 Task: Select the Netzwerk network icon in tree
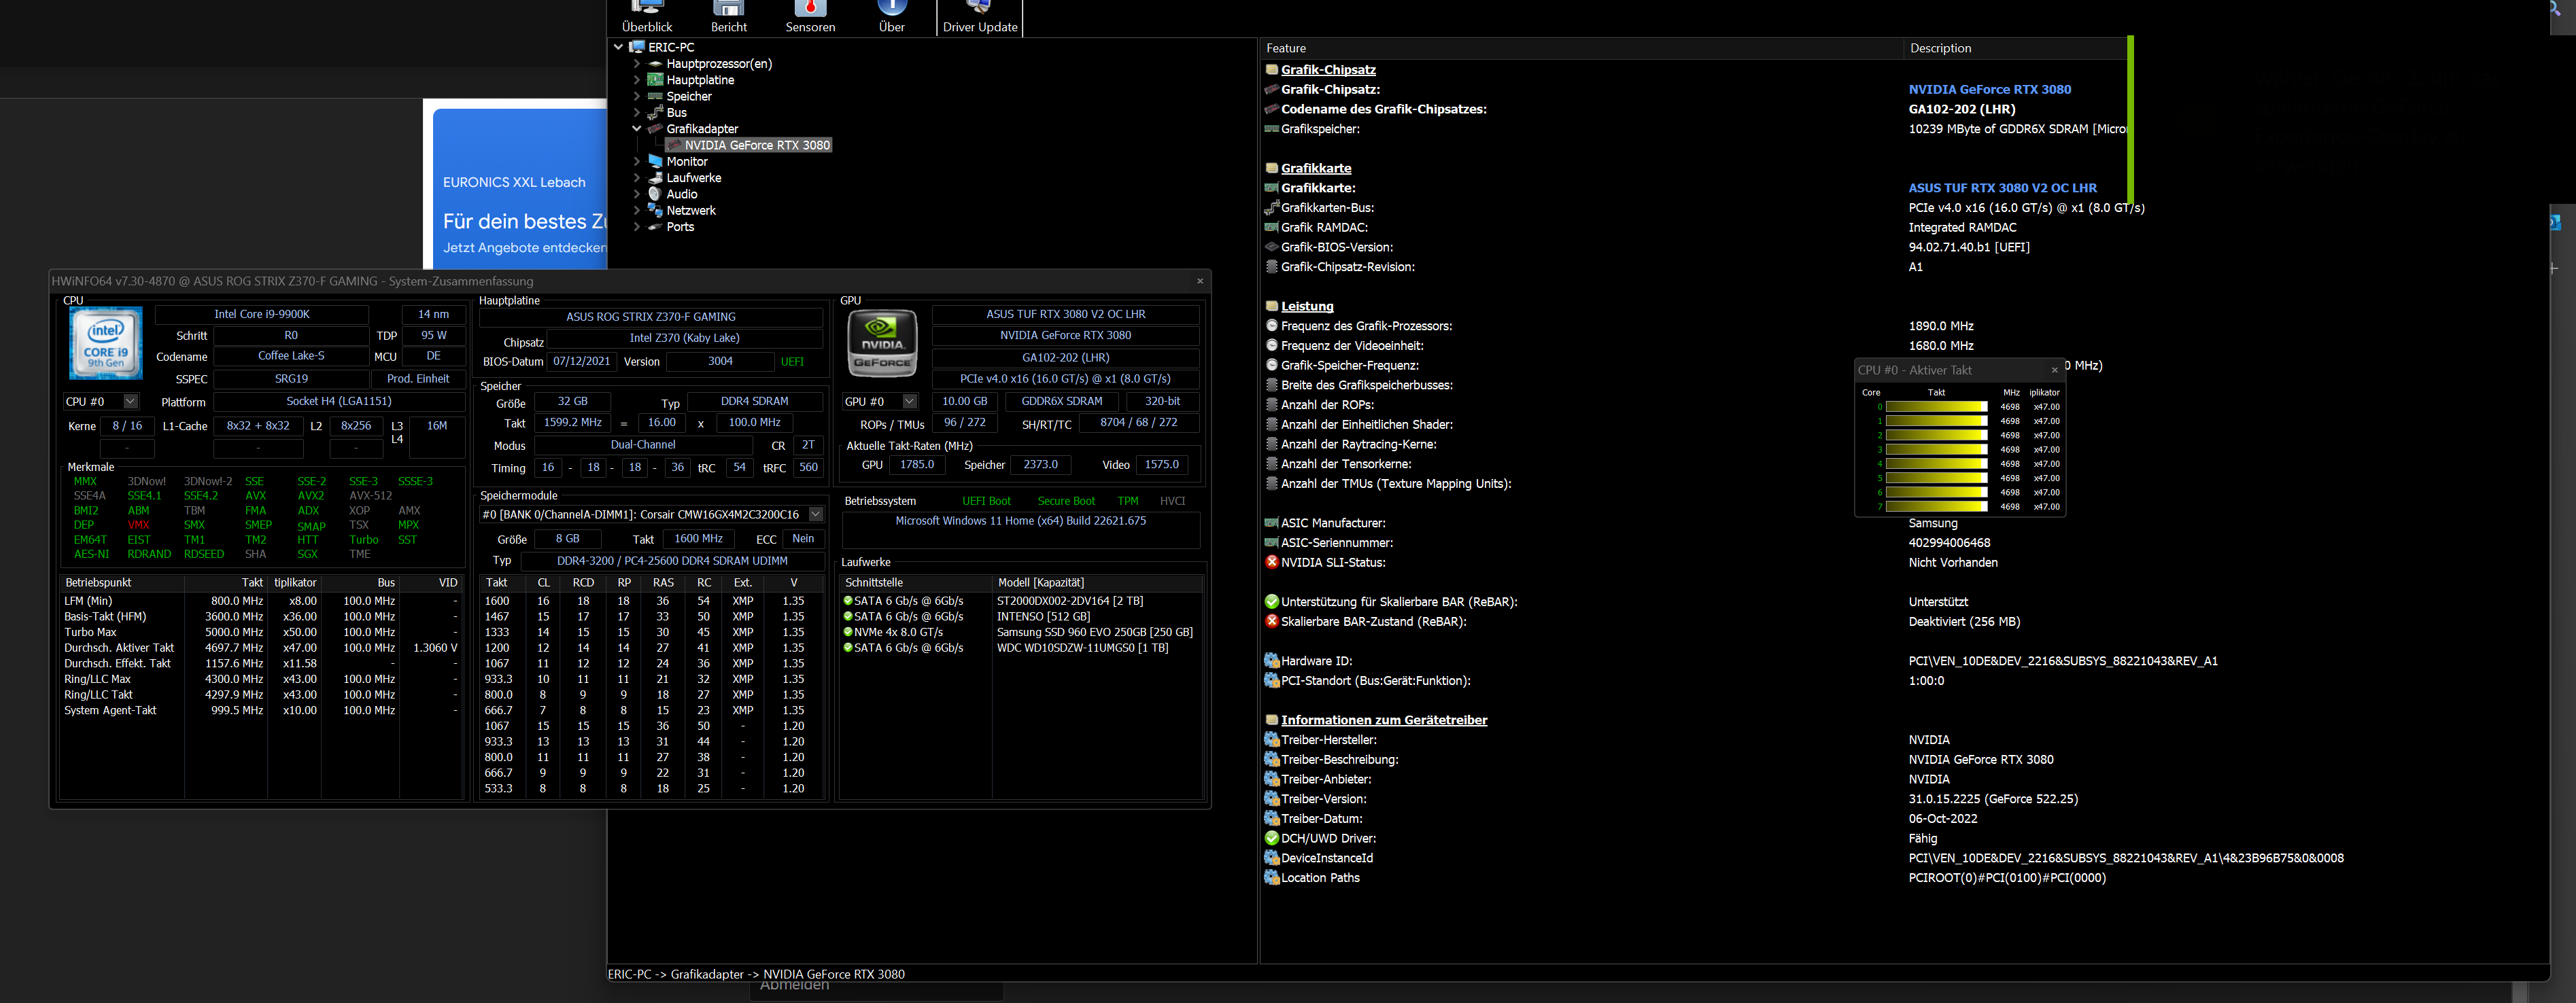tap(656, 210)
